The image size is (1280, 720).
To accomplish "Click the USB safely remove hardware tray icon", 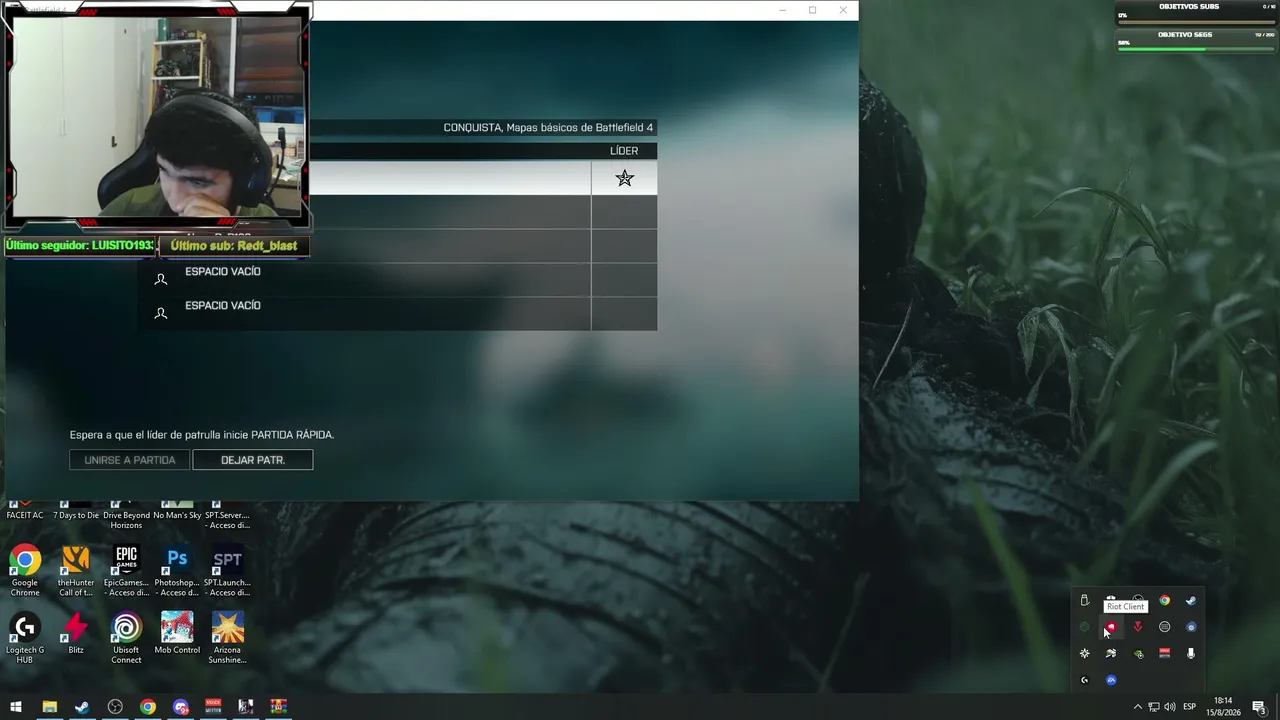I will (1085, 601).
